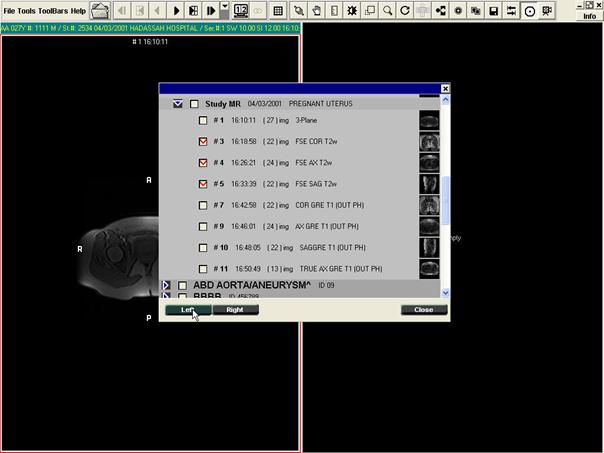This screenshot has width=604, height=453.
Task: Collapse the Study MR expander arrow
Action: coord(178,104)
